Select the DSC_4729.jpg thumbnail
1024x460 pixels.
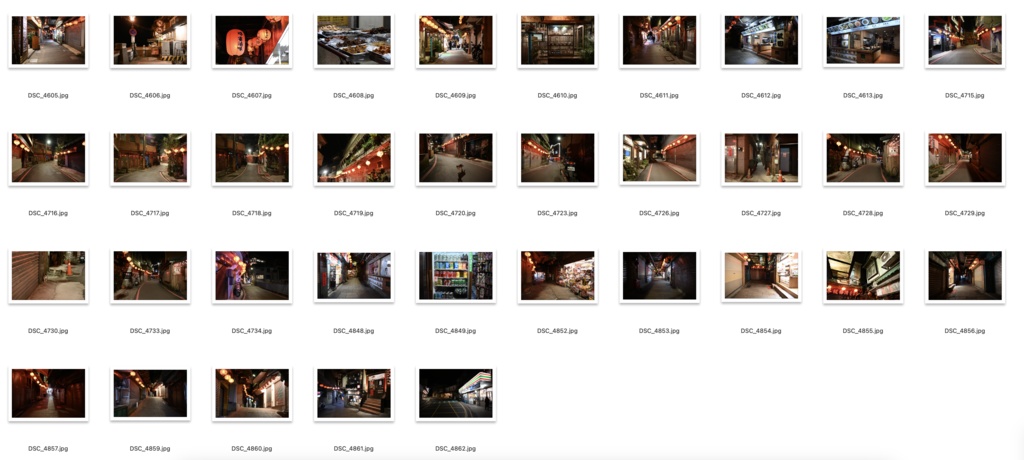(x=965, y=158)
